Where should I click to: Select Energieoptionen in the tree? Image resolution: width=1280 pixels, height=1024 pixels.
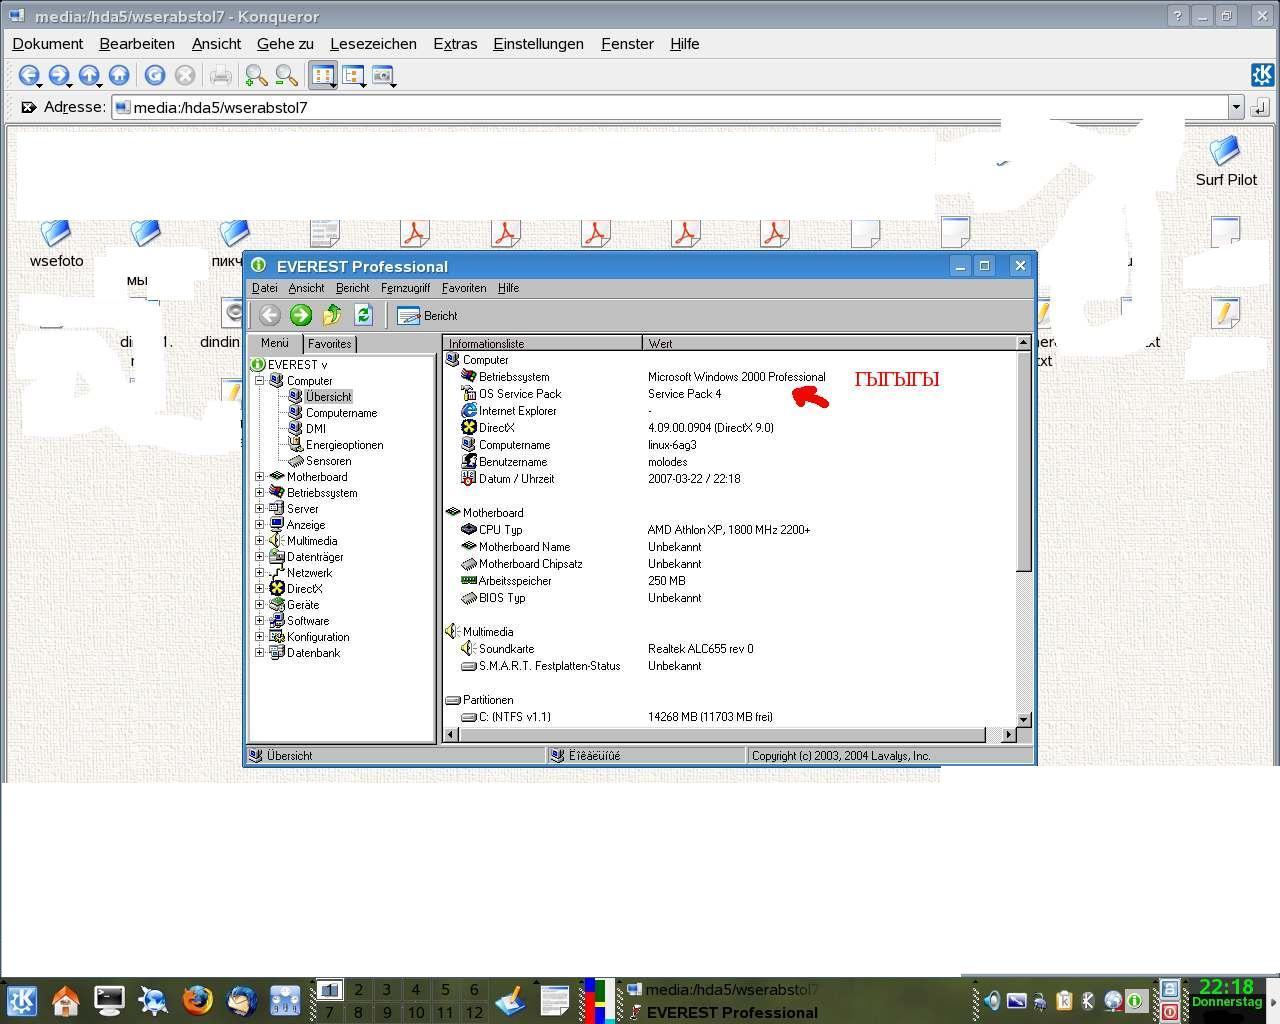click(344, 445)
